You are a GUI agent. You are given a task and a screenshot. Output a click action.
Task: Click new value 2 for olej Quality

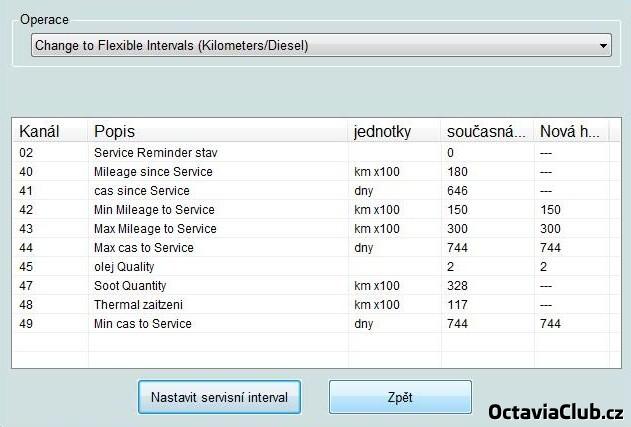click(x=544, y=267)
